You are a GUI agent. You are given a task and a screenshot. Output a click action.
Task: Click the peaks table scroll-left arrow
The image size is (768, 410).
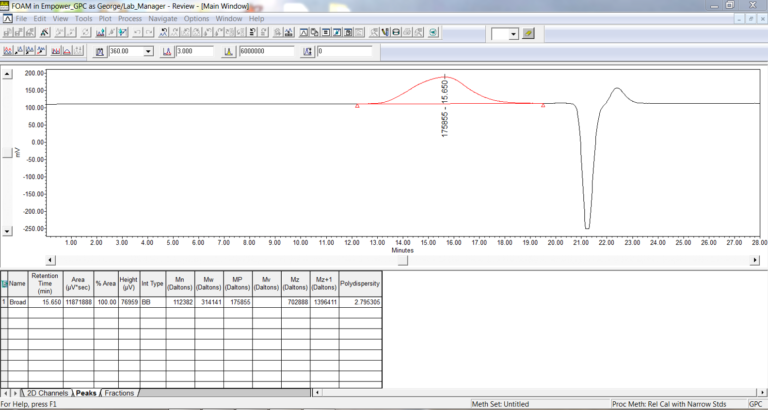(317, 392)
